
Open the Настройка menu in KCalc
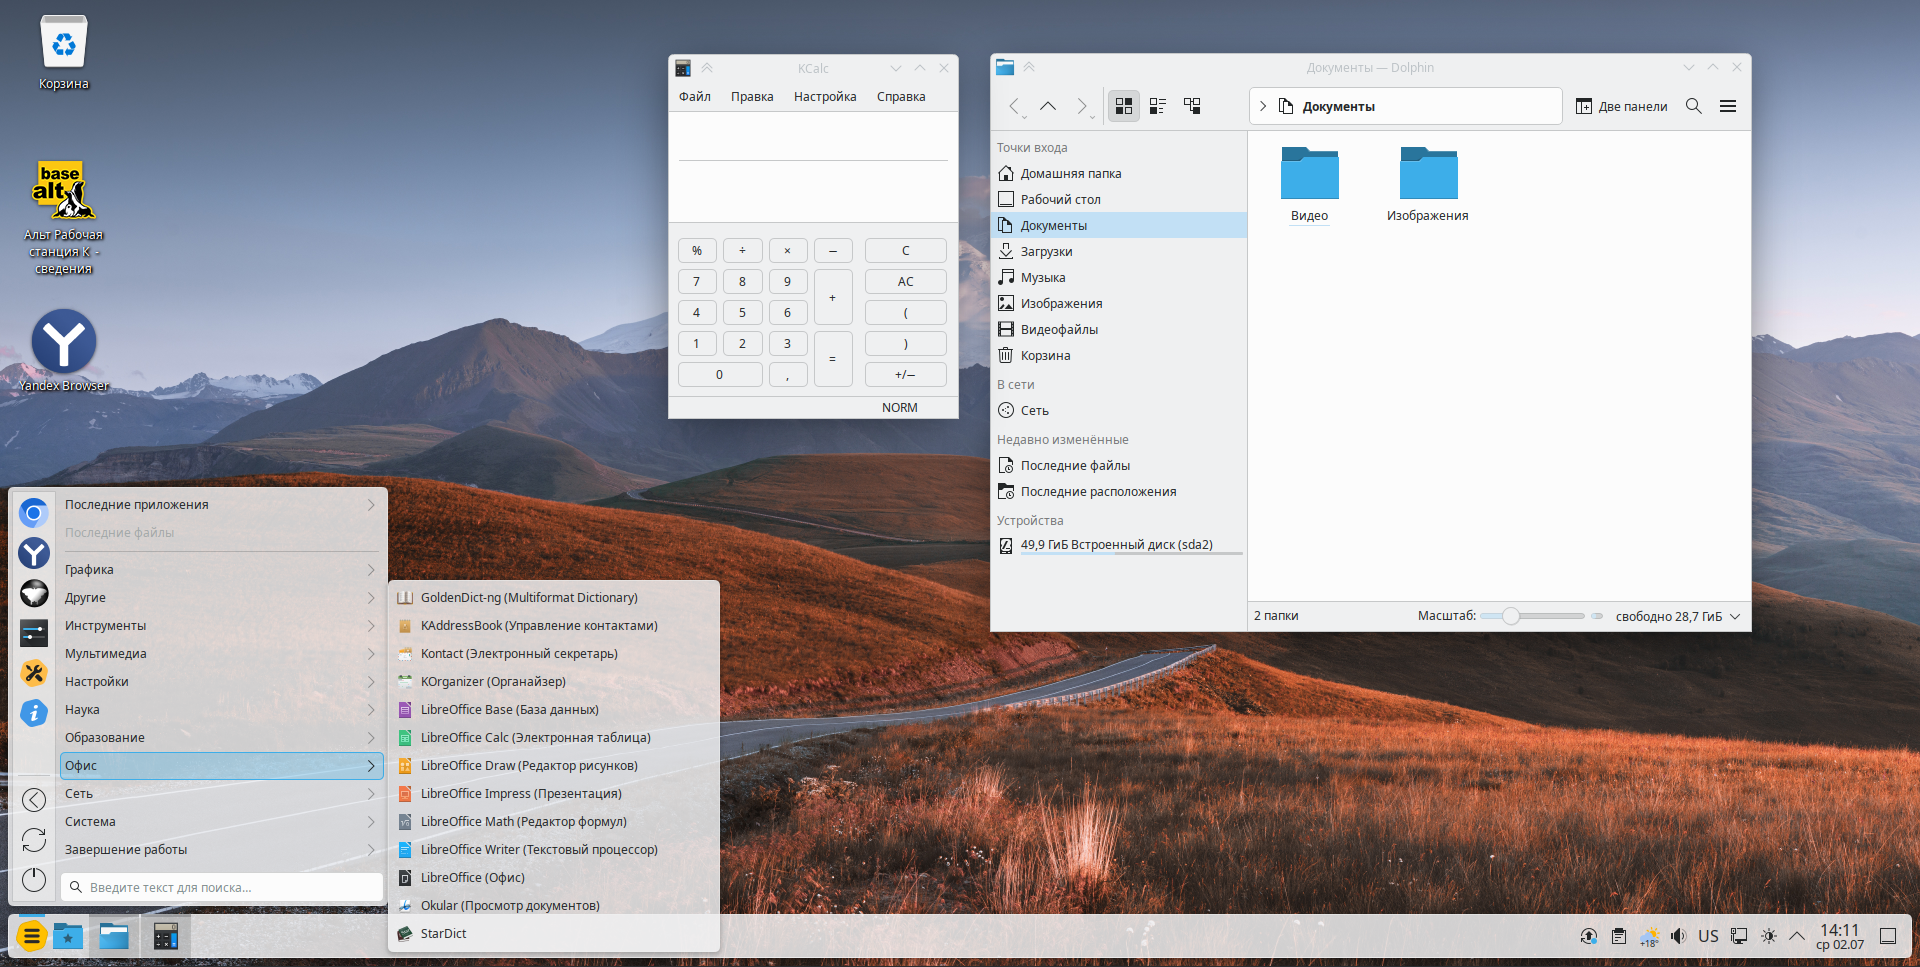click(824, 97)
